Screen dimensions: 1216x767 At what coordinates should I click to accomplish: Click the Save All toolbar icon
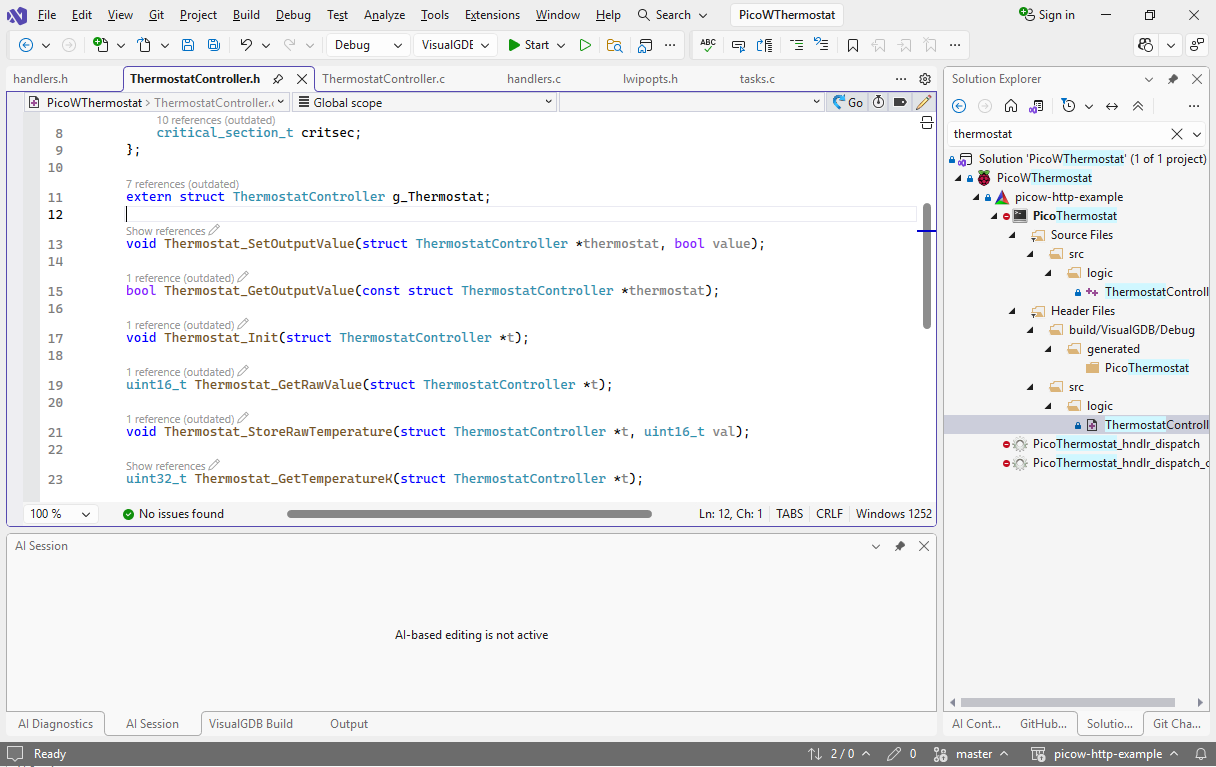(214, 45)
